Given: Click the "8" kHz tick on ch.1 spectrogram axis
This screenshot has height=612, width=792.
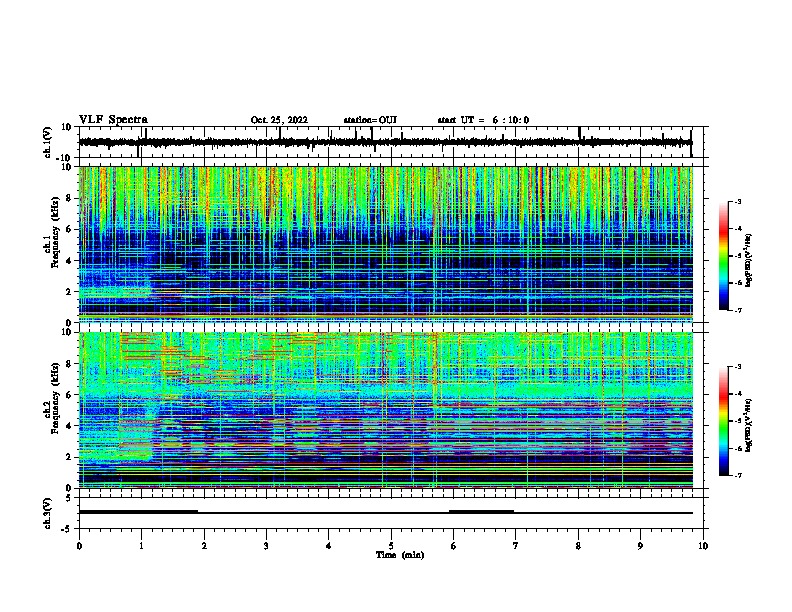Looking at the screenshot, I should coord(70,198).
